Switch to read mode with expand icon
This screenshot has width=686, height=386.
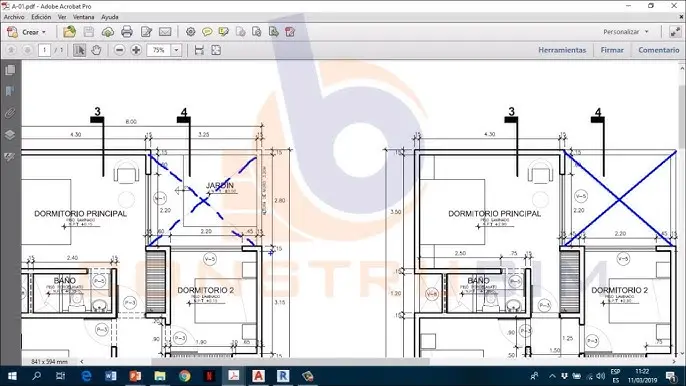[675, 32]
